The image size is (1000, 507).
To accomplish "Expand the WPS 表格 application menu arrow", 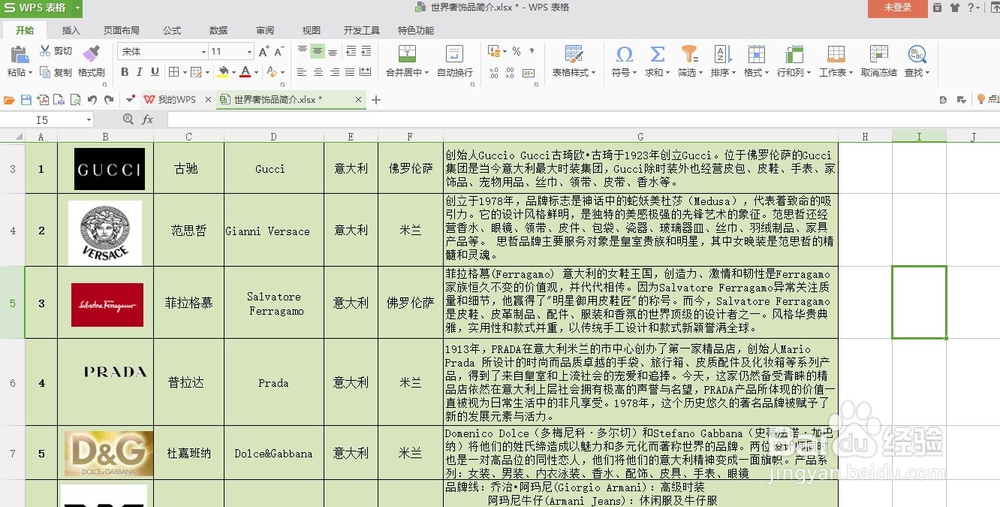I will (77, 8).
